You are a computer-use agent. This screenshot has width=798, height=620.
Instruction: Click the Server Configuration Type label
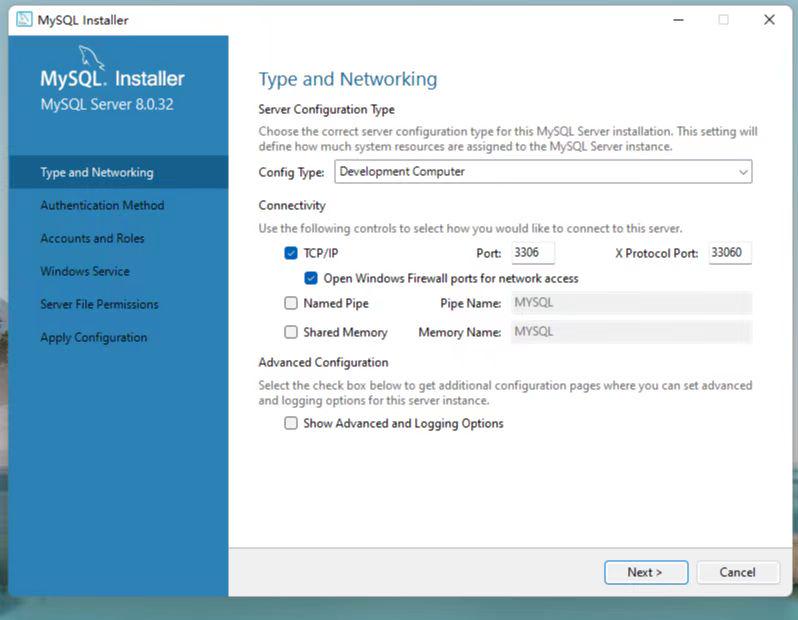(326, 109)
